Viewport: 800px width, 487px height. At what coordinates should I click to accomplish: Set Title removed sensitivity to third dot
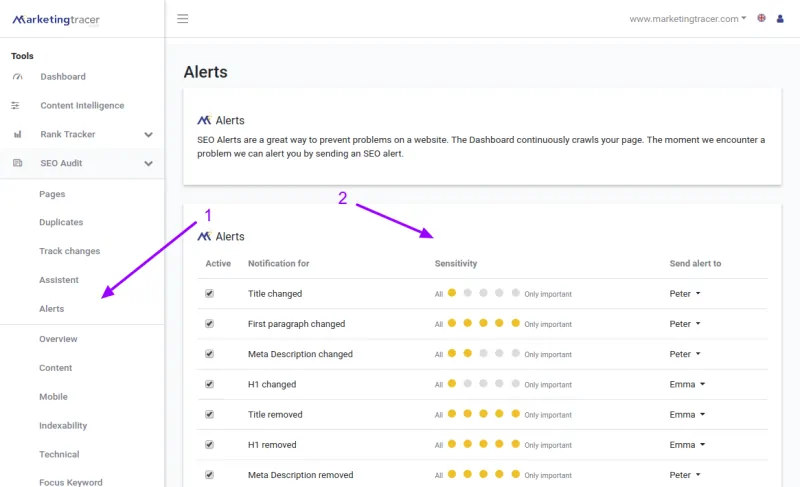tap(483, 414)
